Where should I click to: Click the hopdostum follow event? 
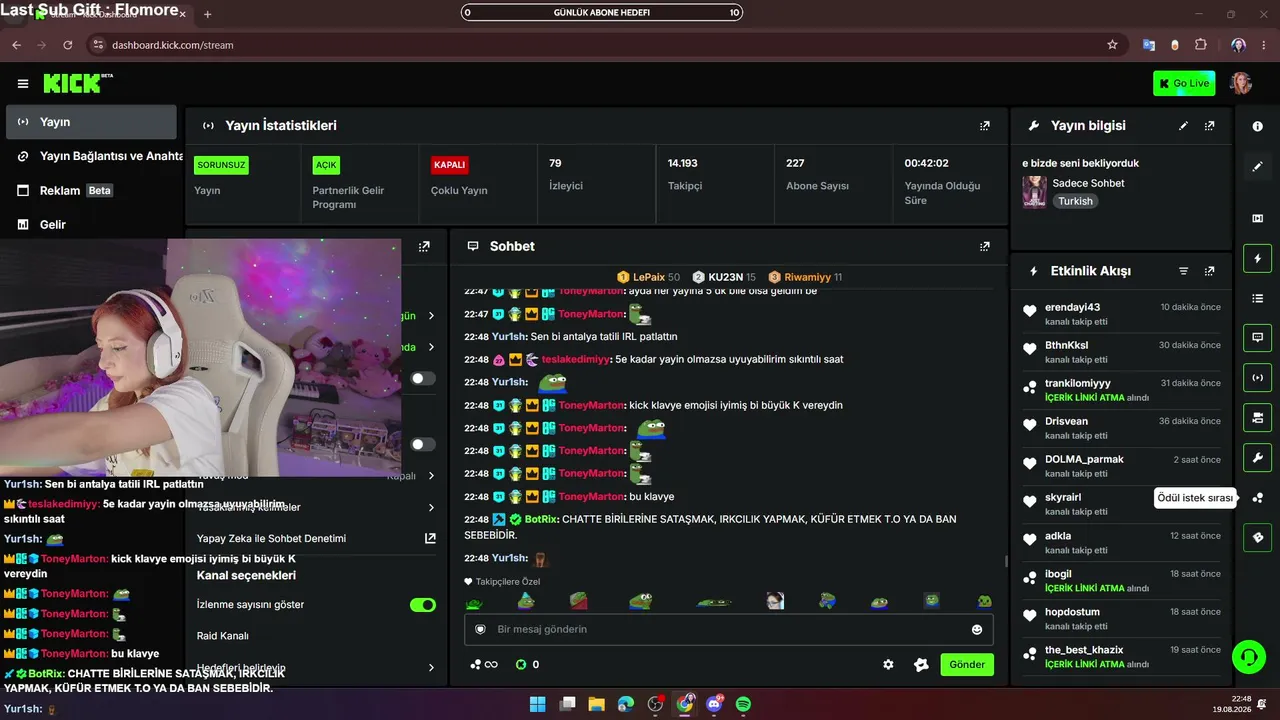point(1122,618)
